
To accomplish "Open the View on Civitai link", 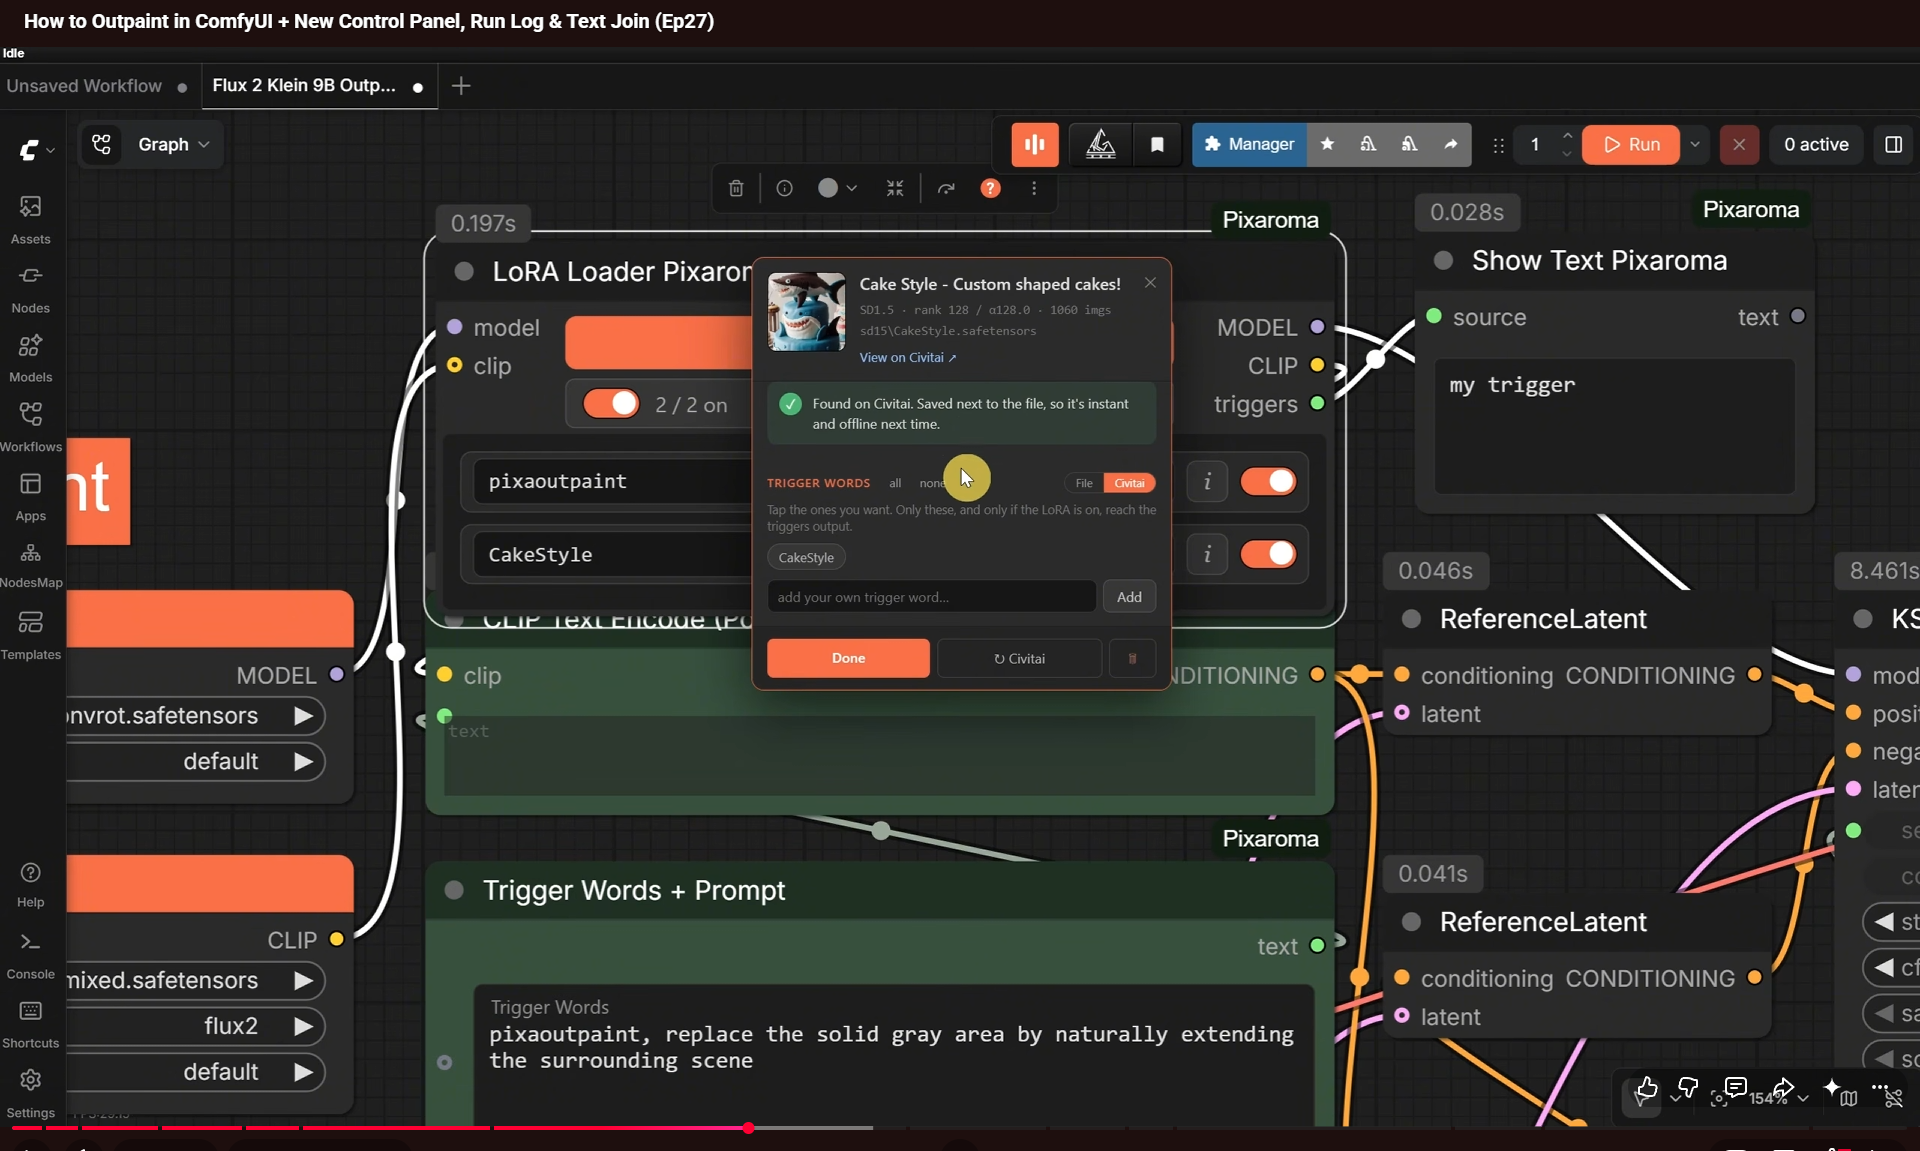I will pyautogui.click(x=908, y=358).
